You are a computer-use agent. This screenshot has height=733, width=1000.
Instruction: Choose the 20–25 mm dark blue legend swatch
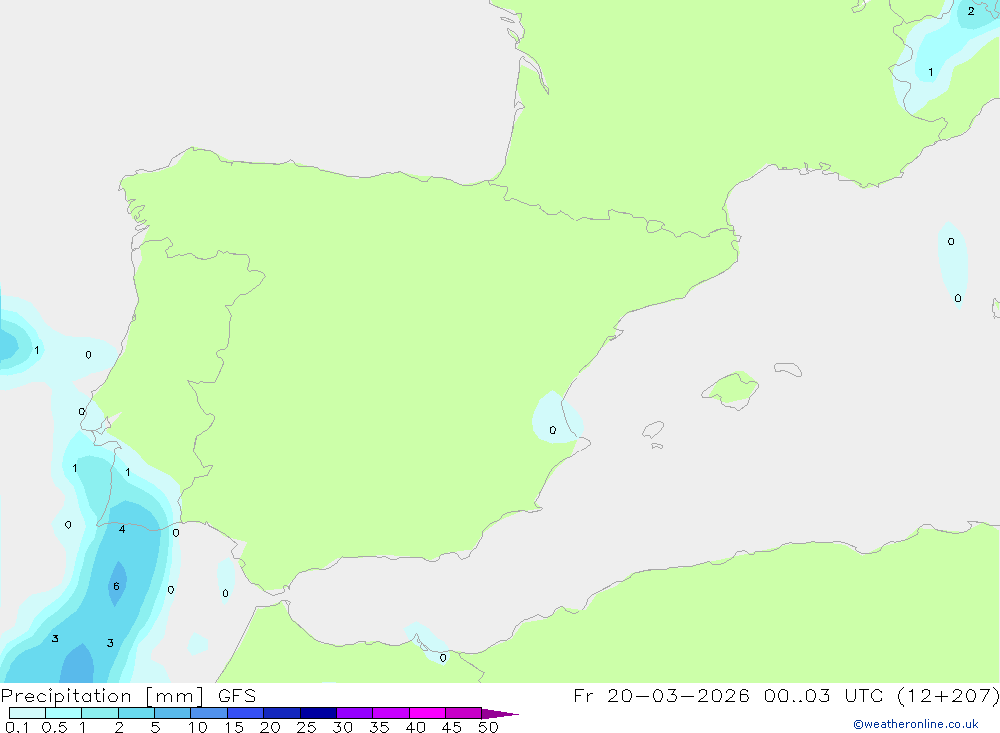[x=282, y=713]
